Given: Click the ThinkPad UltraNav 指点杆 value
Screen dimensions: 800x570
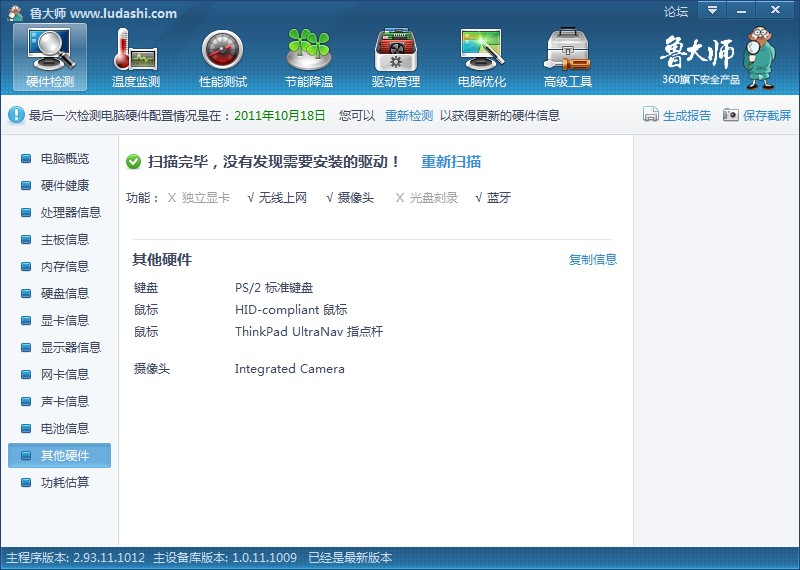Looking at the screenshot, I should coord(309,332).
